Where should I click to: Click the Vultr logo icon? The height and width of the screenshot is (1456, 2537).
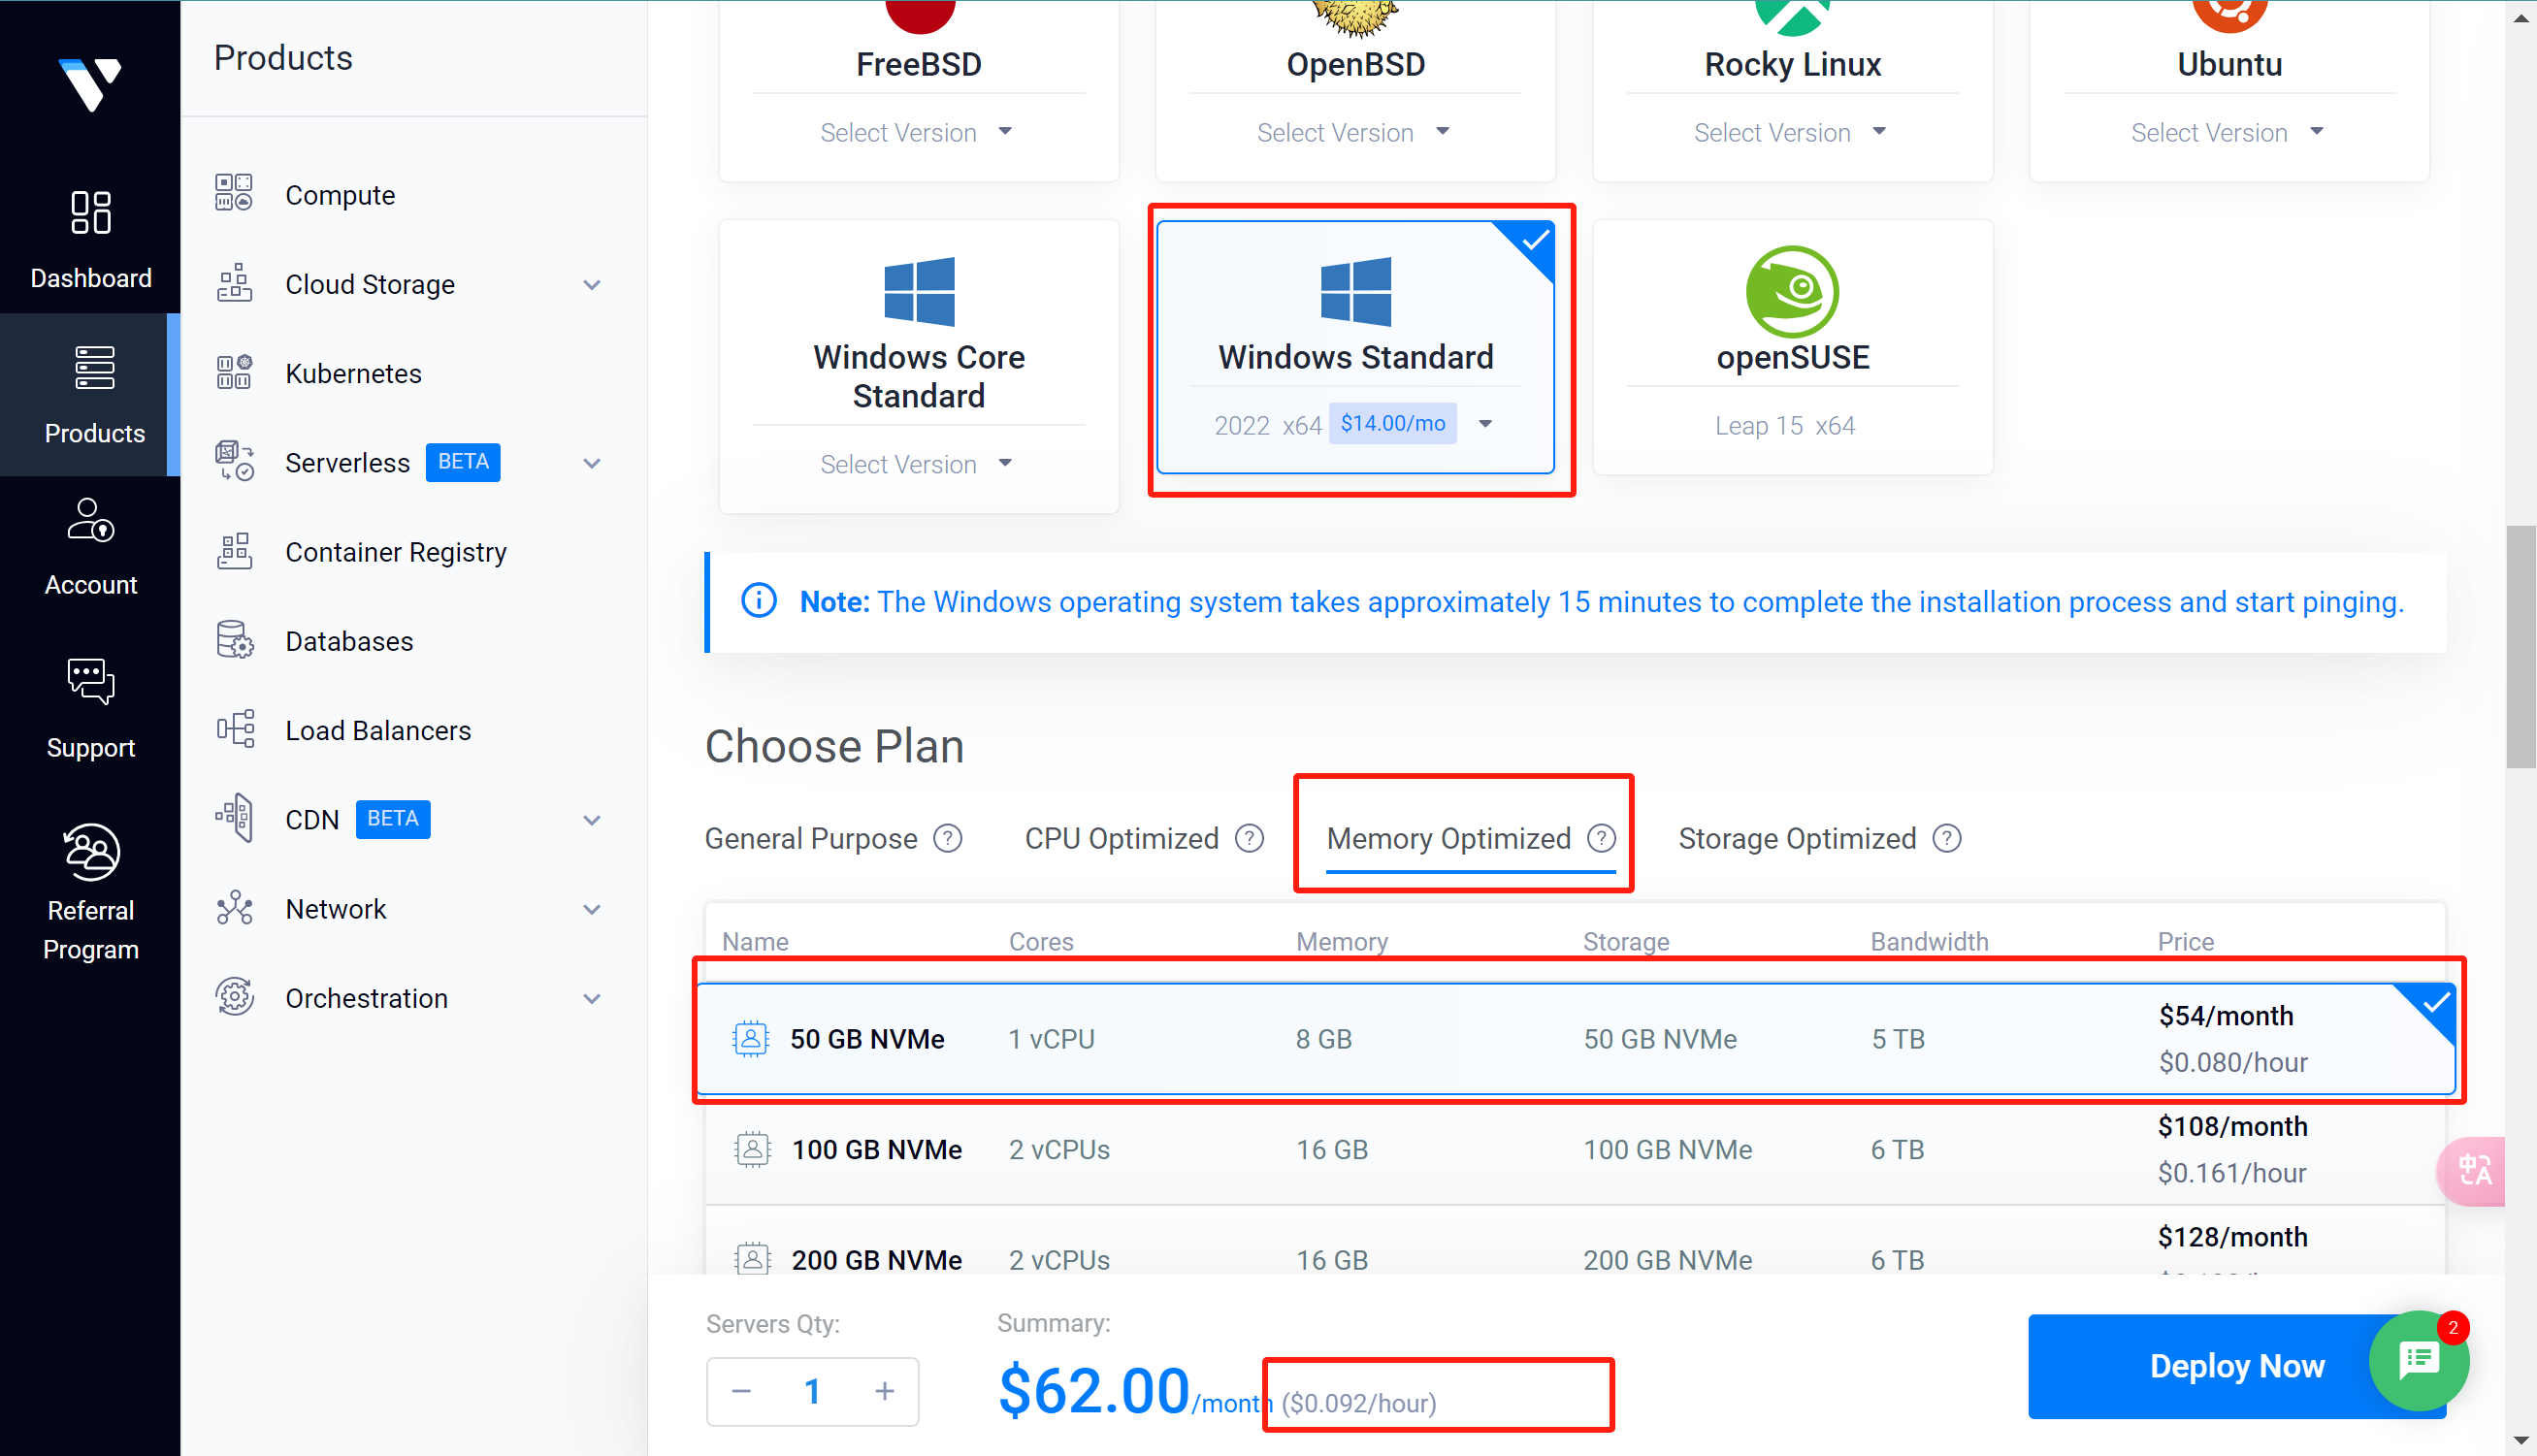pyautogui.click(x=90, y=84)
